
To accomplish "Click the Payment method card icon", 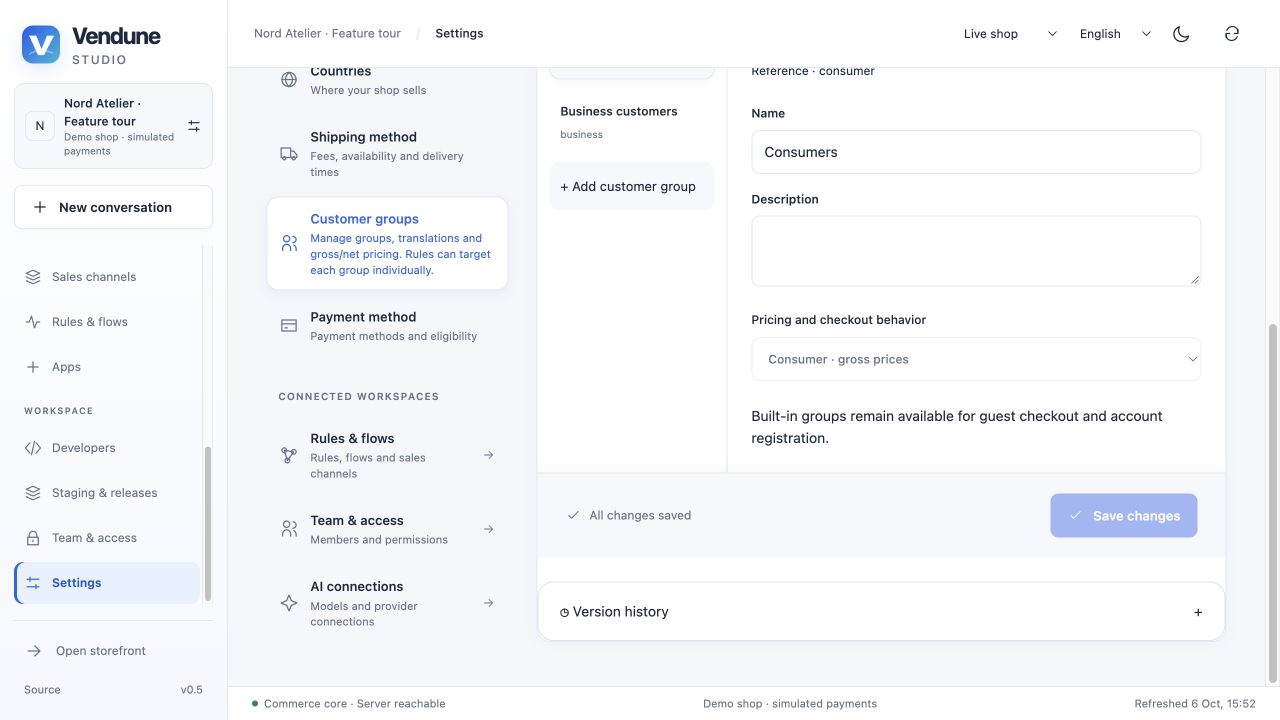I will tap(289, 326).
